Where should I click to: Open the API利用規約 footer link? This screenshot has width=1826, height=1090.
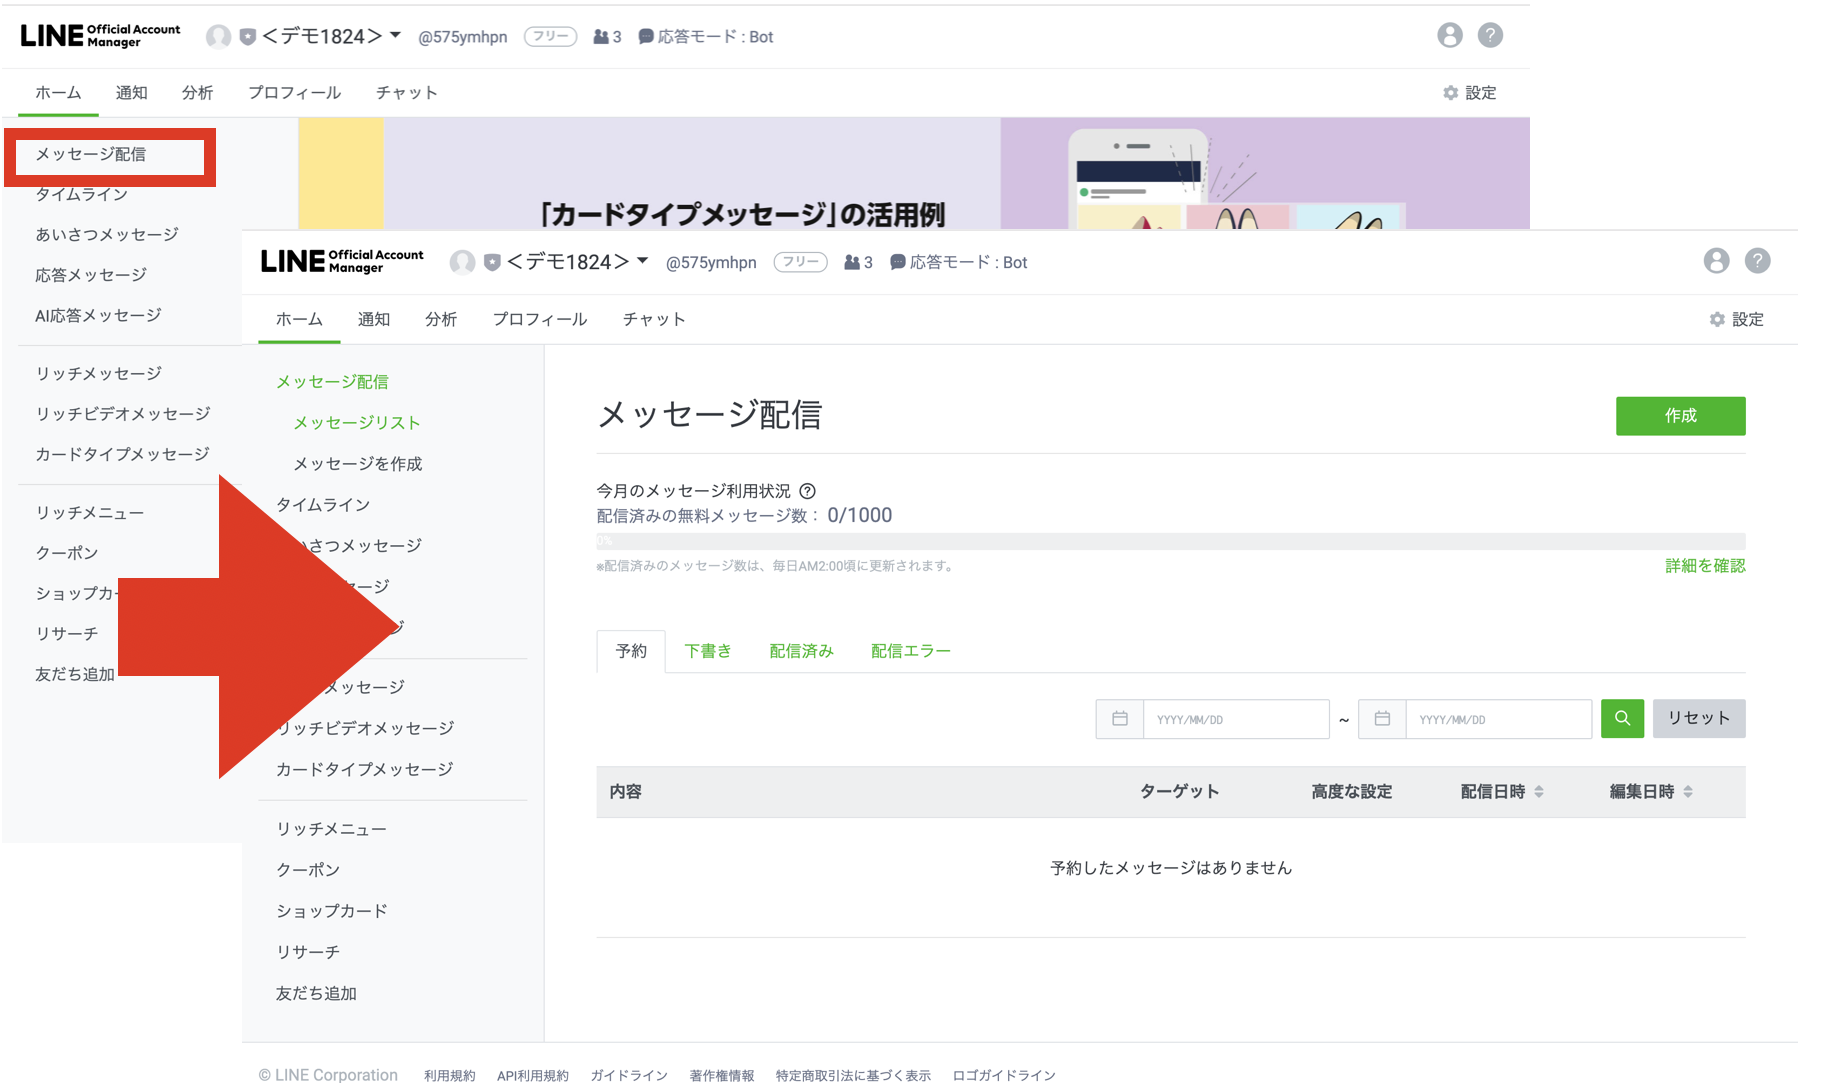tap(532, 1075)
